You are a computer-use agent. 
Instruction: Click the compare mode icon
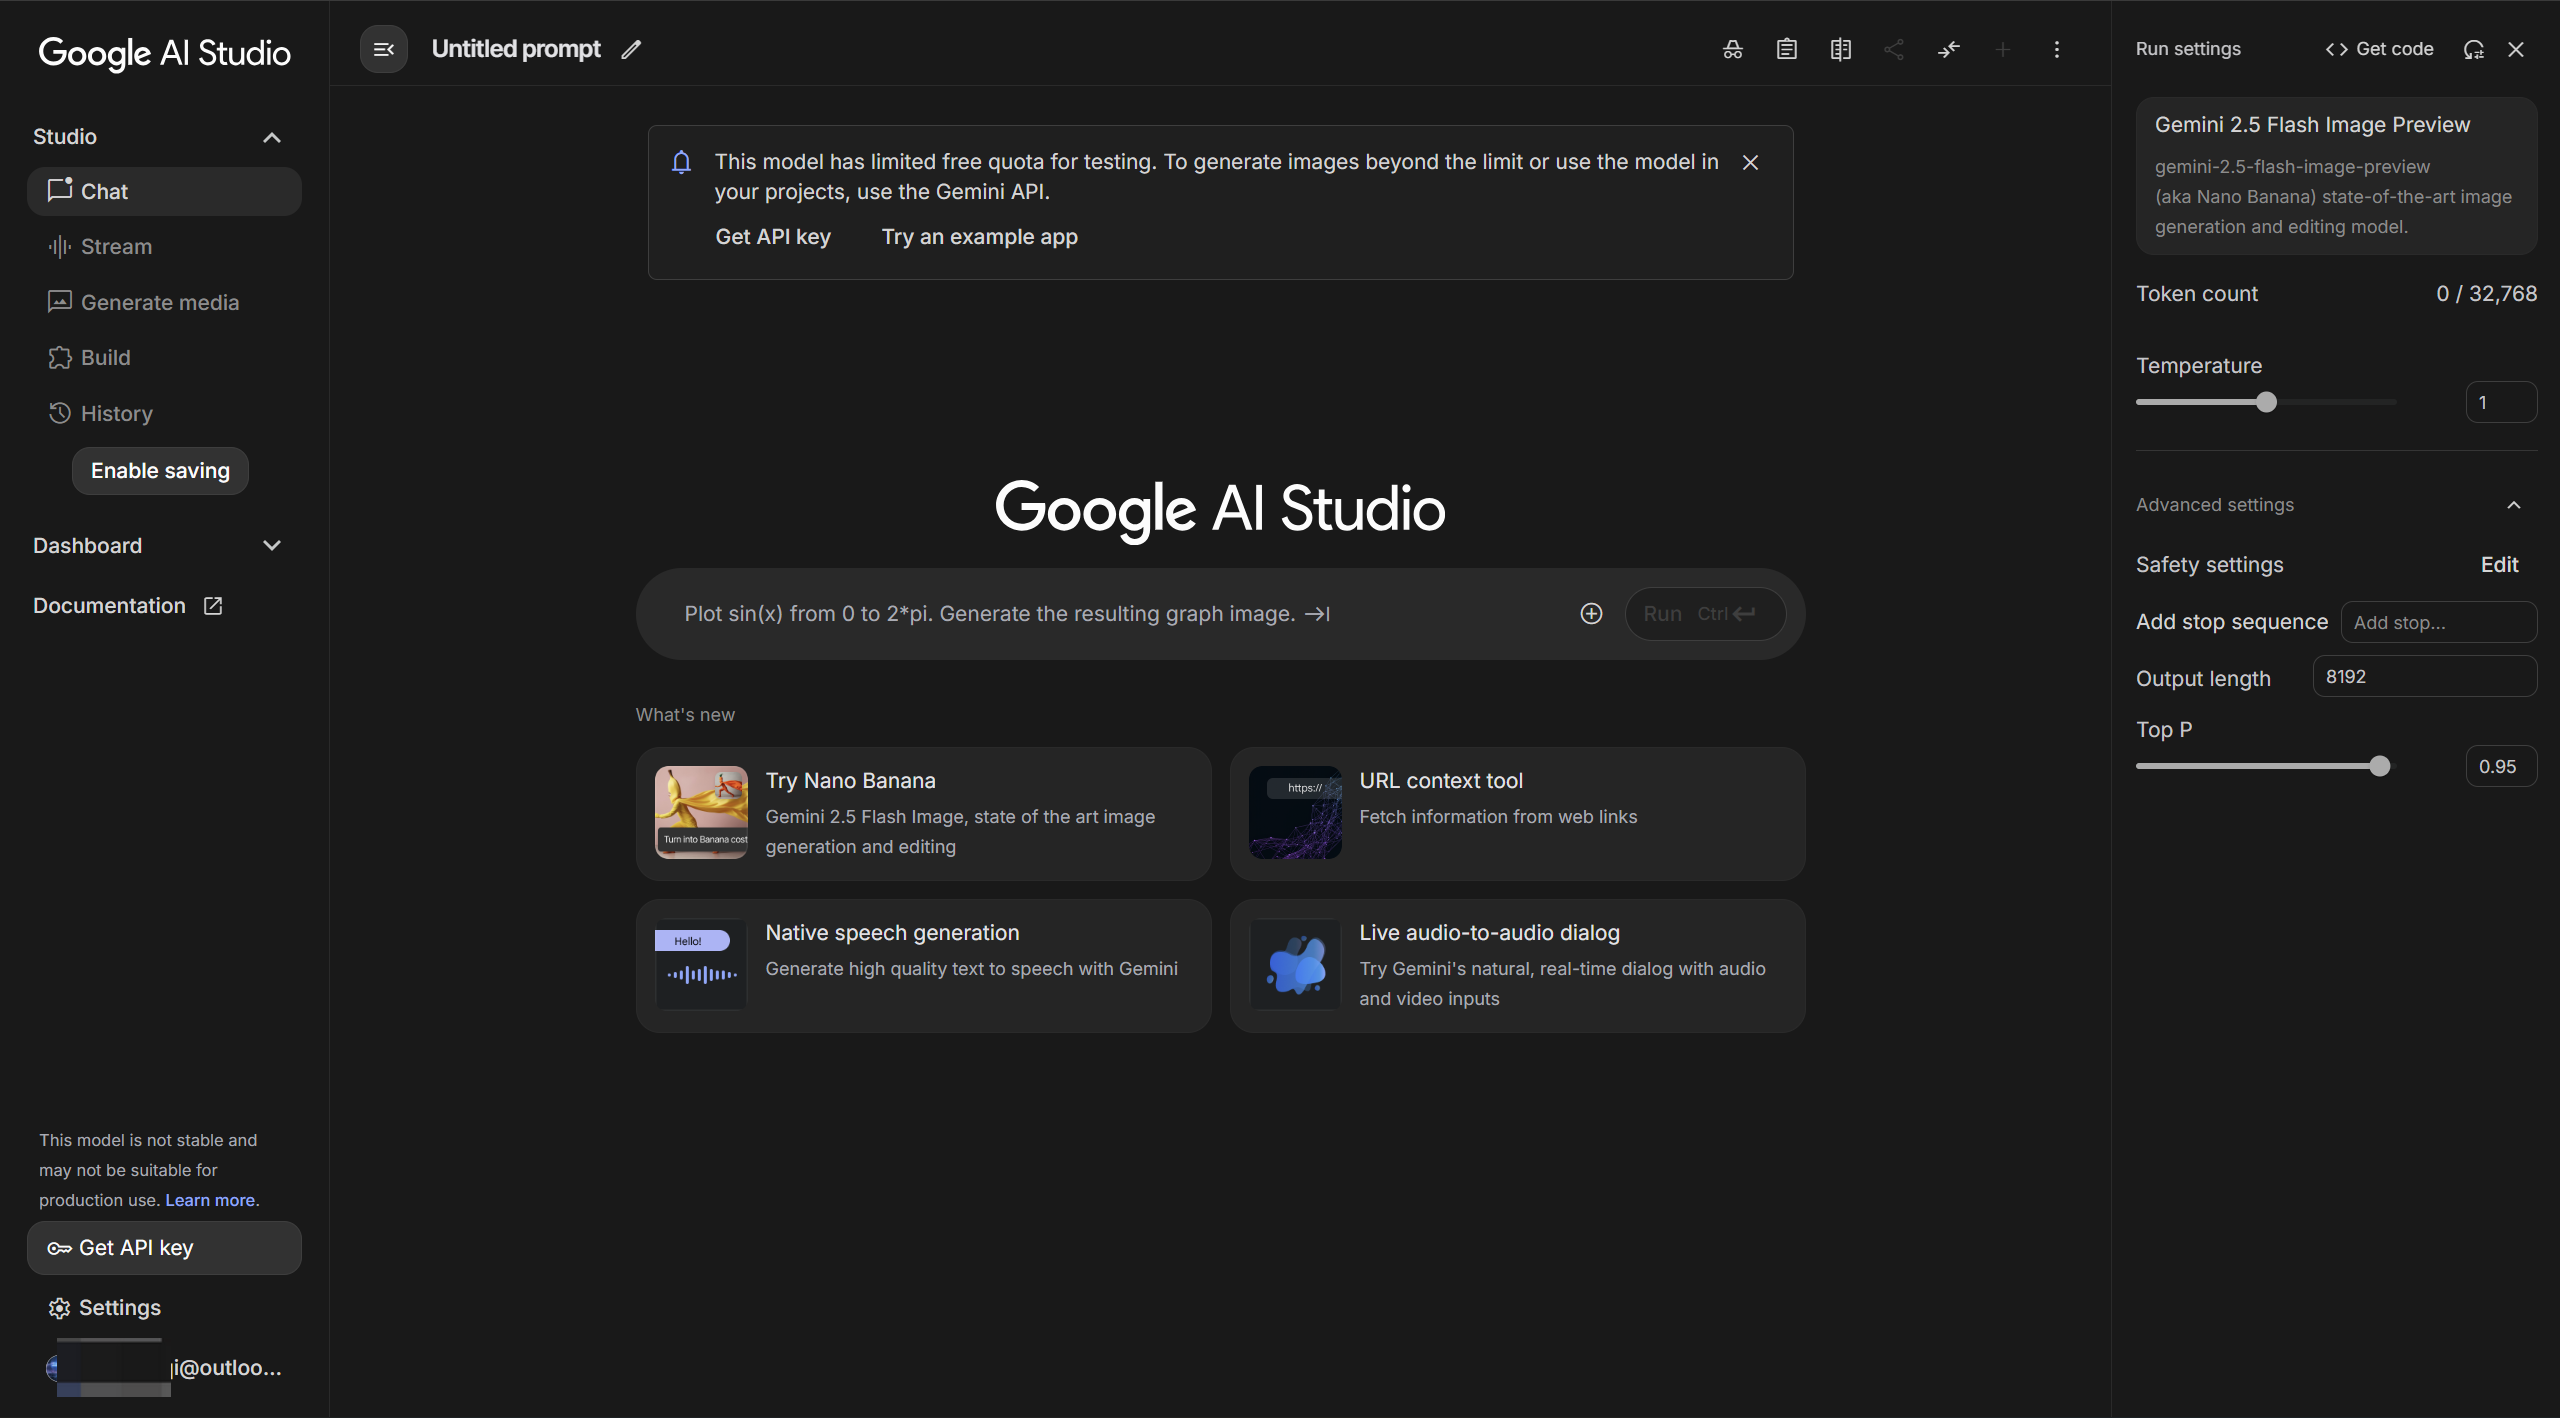click(x=1841, y=50)
